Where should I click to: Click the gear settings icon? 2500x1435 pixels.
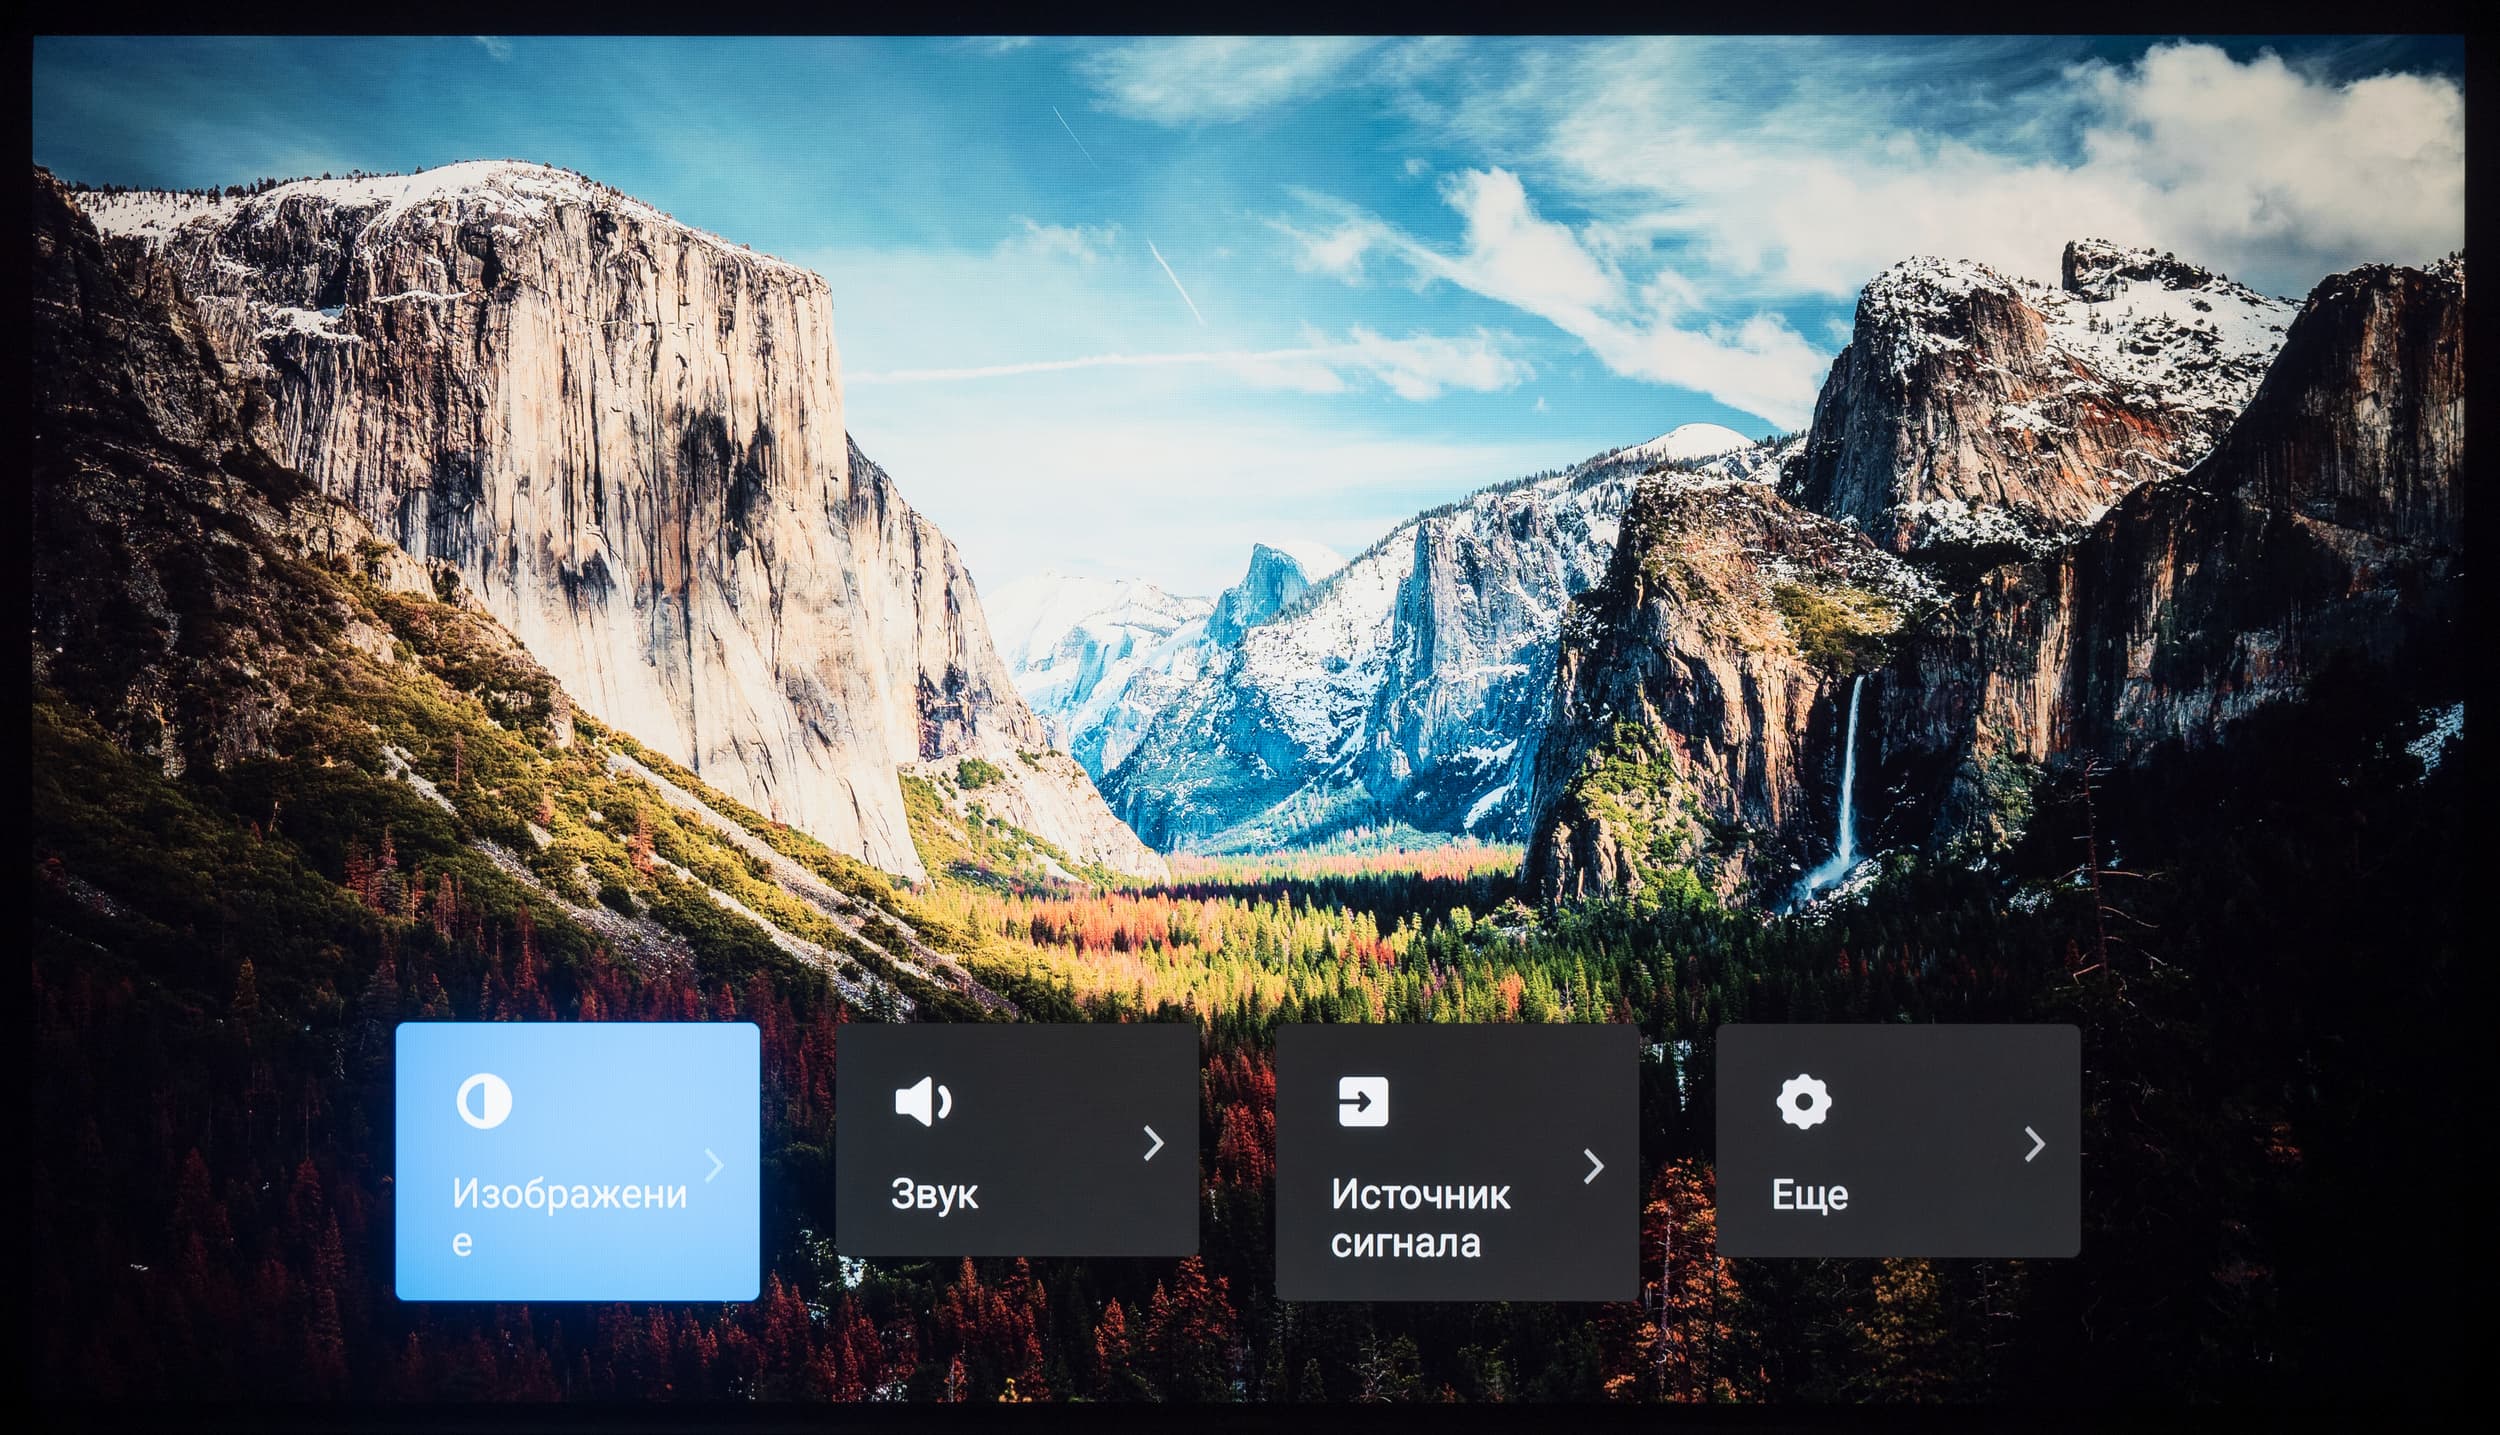pos(1803,1101)
